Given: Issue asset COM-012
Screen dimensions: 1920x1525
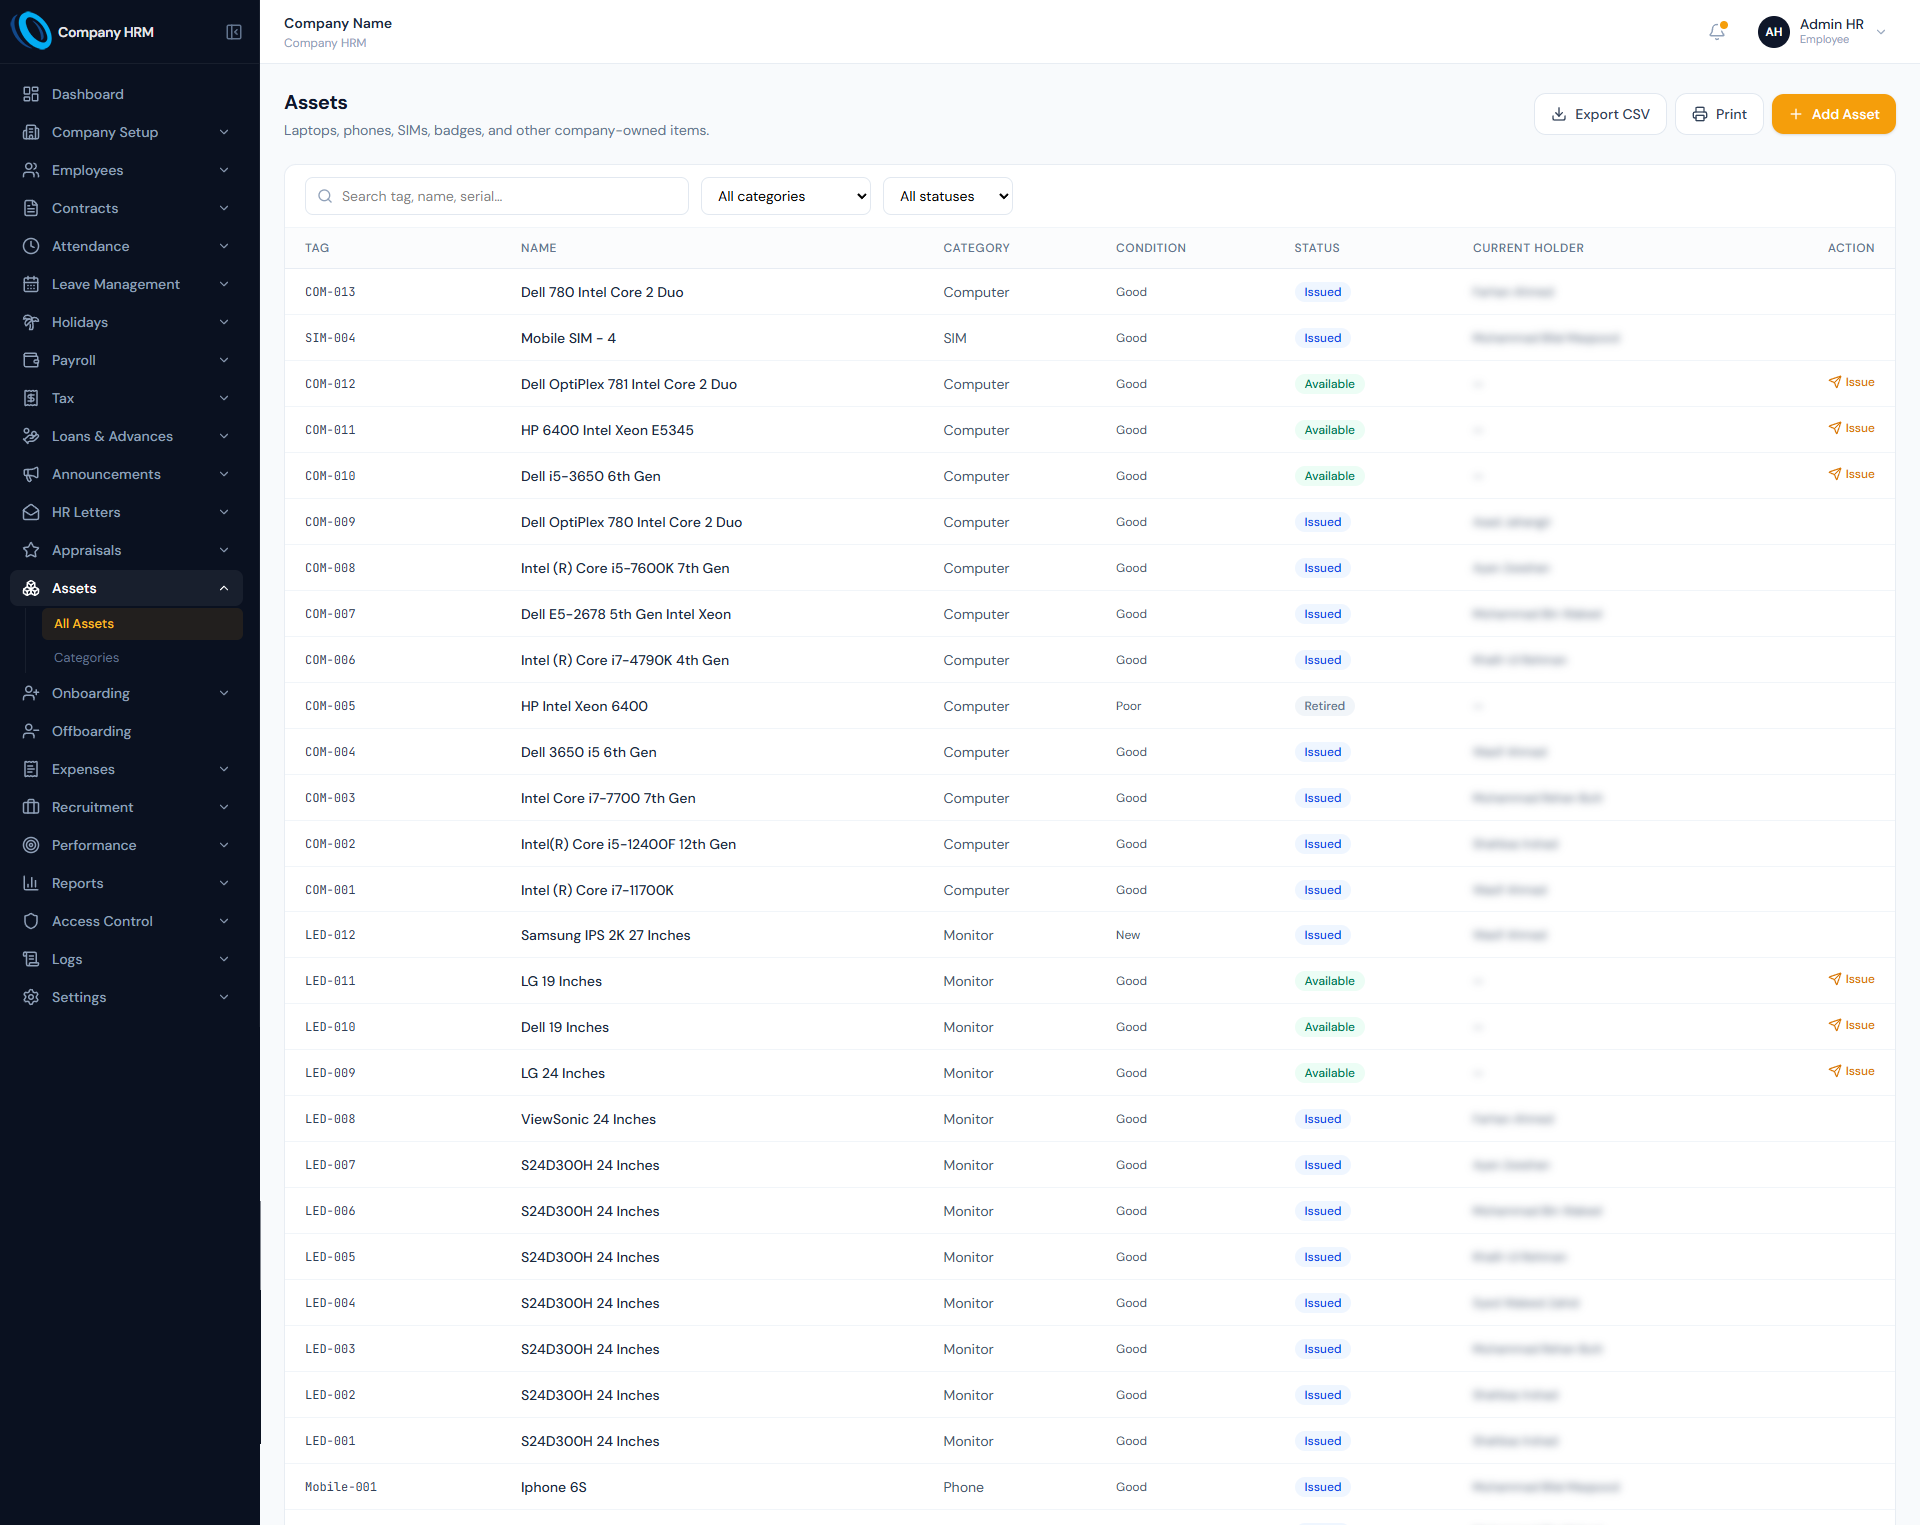Looking at the screenshot, I should coord(1851,382).
